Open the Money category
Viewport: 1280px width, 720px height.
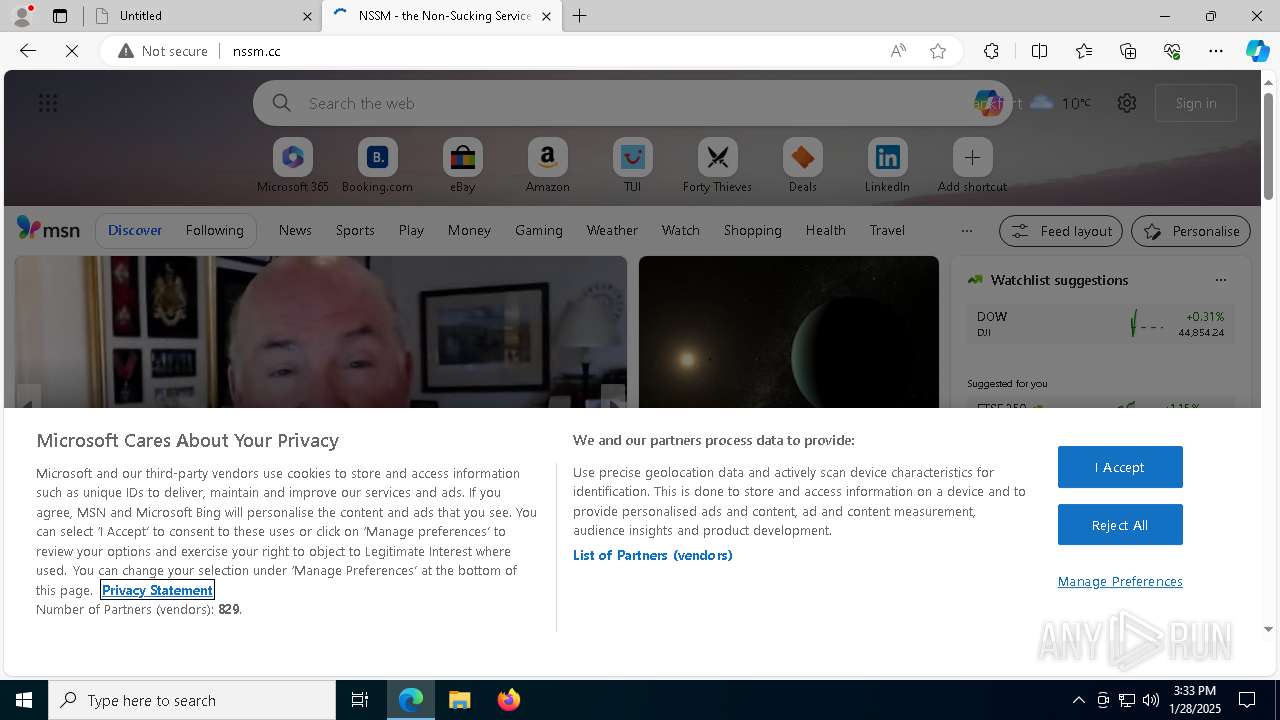point(469,230)
